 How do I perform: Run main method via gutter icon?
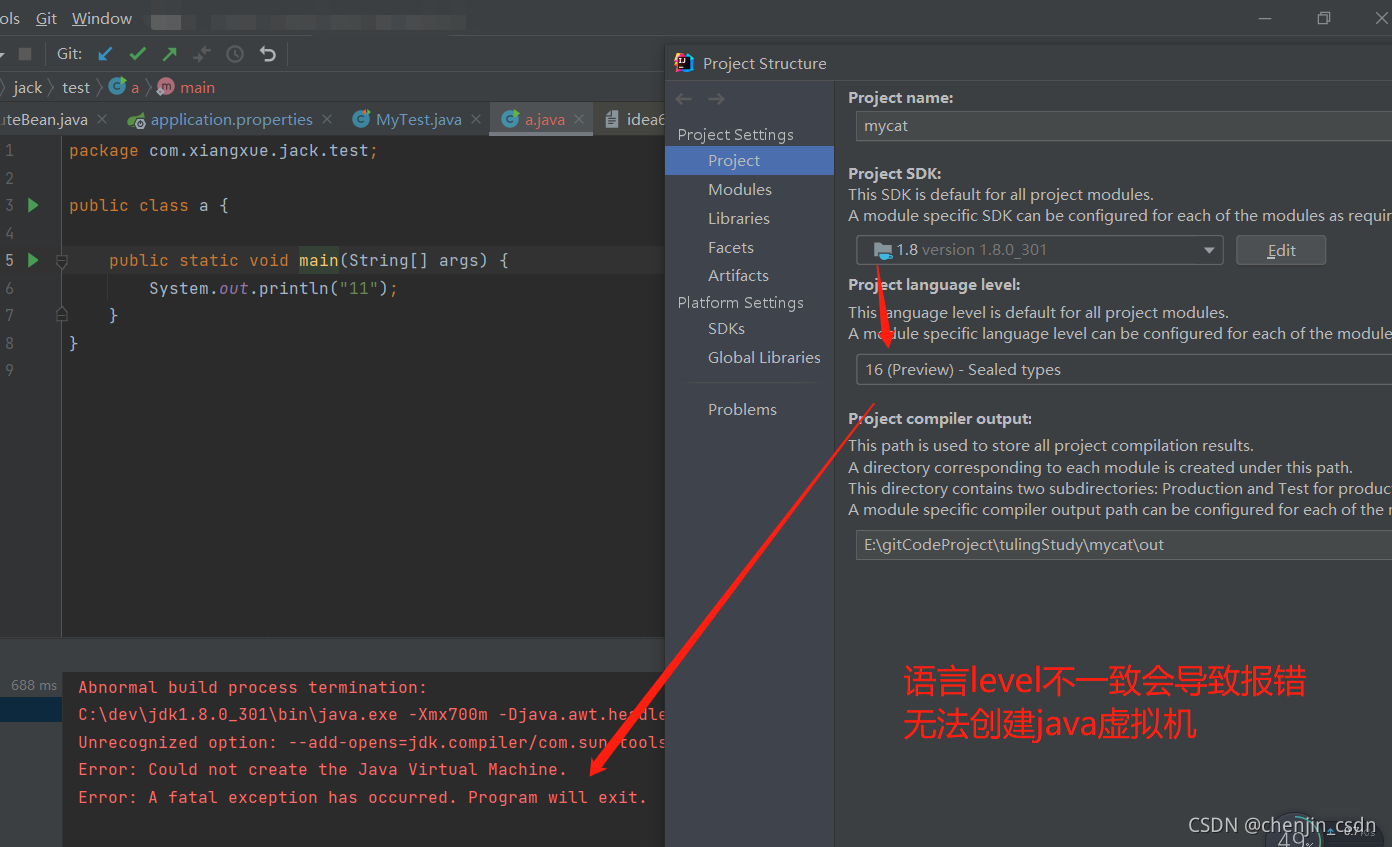pos(33,260)
